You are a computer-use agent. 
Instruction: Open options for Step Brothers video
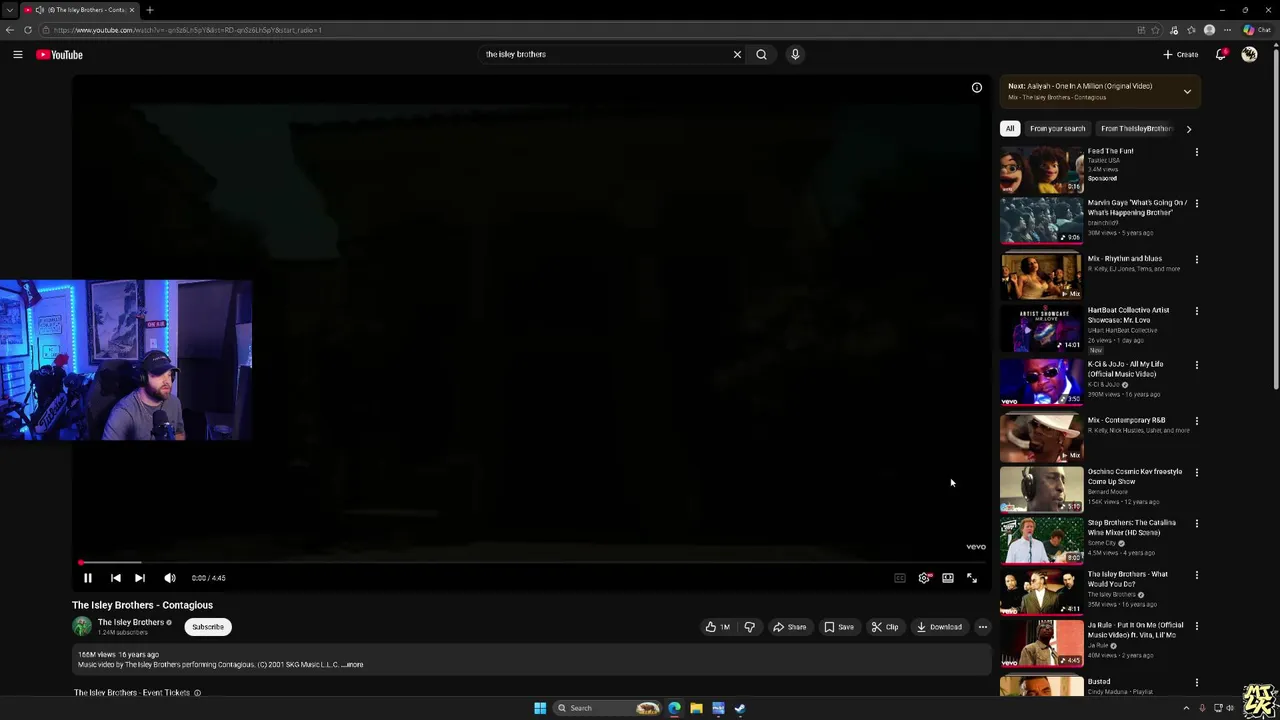[1197, 524]
